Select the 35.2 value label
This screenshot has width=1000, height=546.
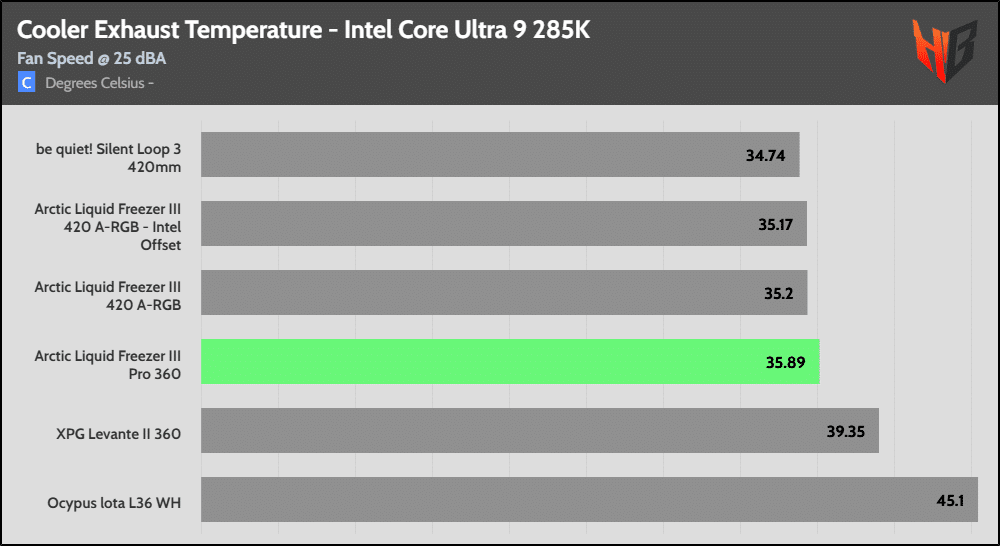779,294
